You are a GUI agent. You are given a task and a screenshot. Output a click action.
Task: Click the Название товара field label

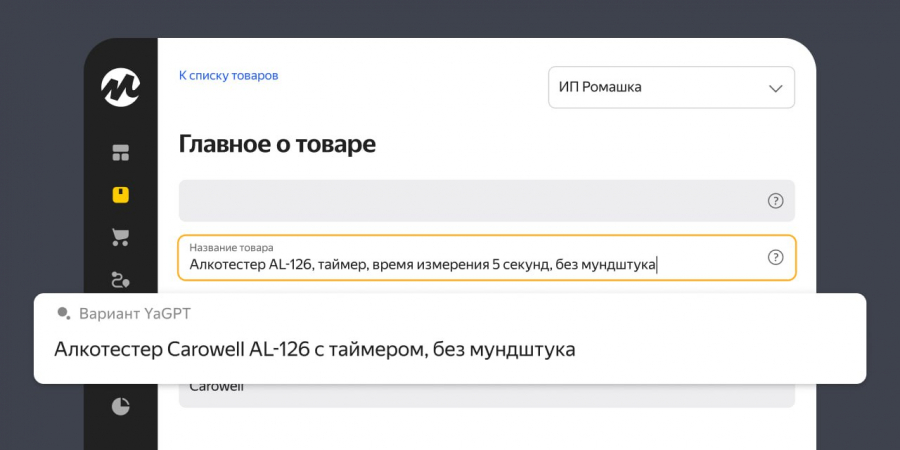(231, 247)
